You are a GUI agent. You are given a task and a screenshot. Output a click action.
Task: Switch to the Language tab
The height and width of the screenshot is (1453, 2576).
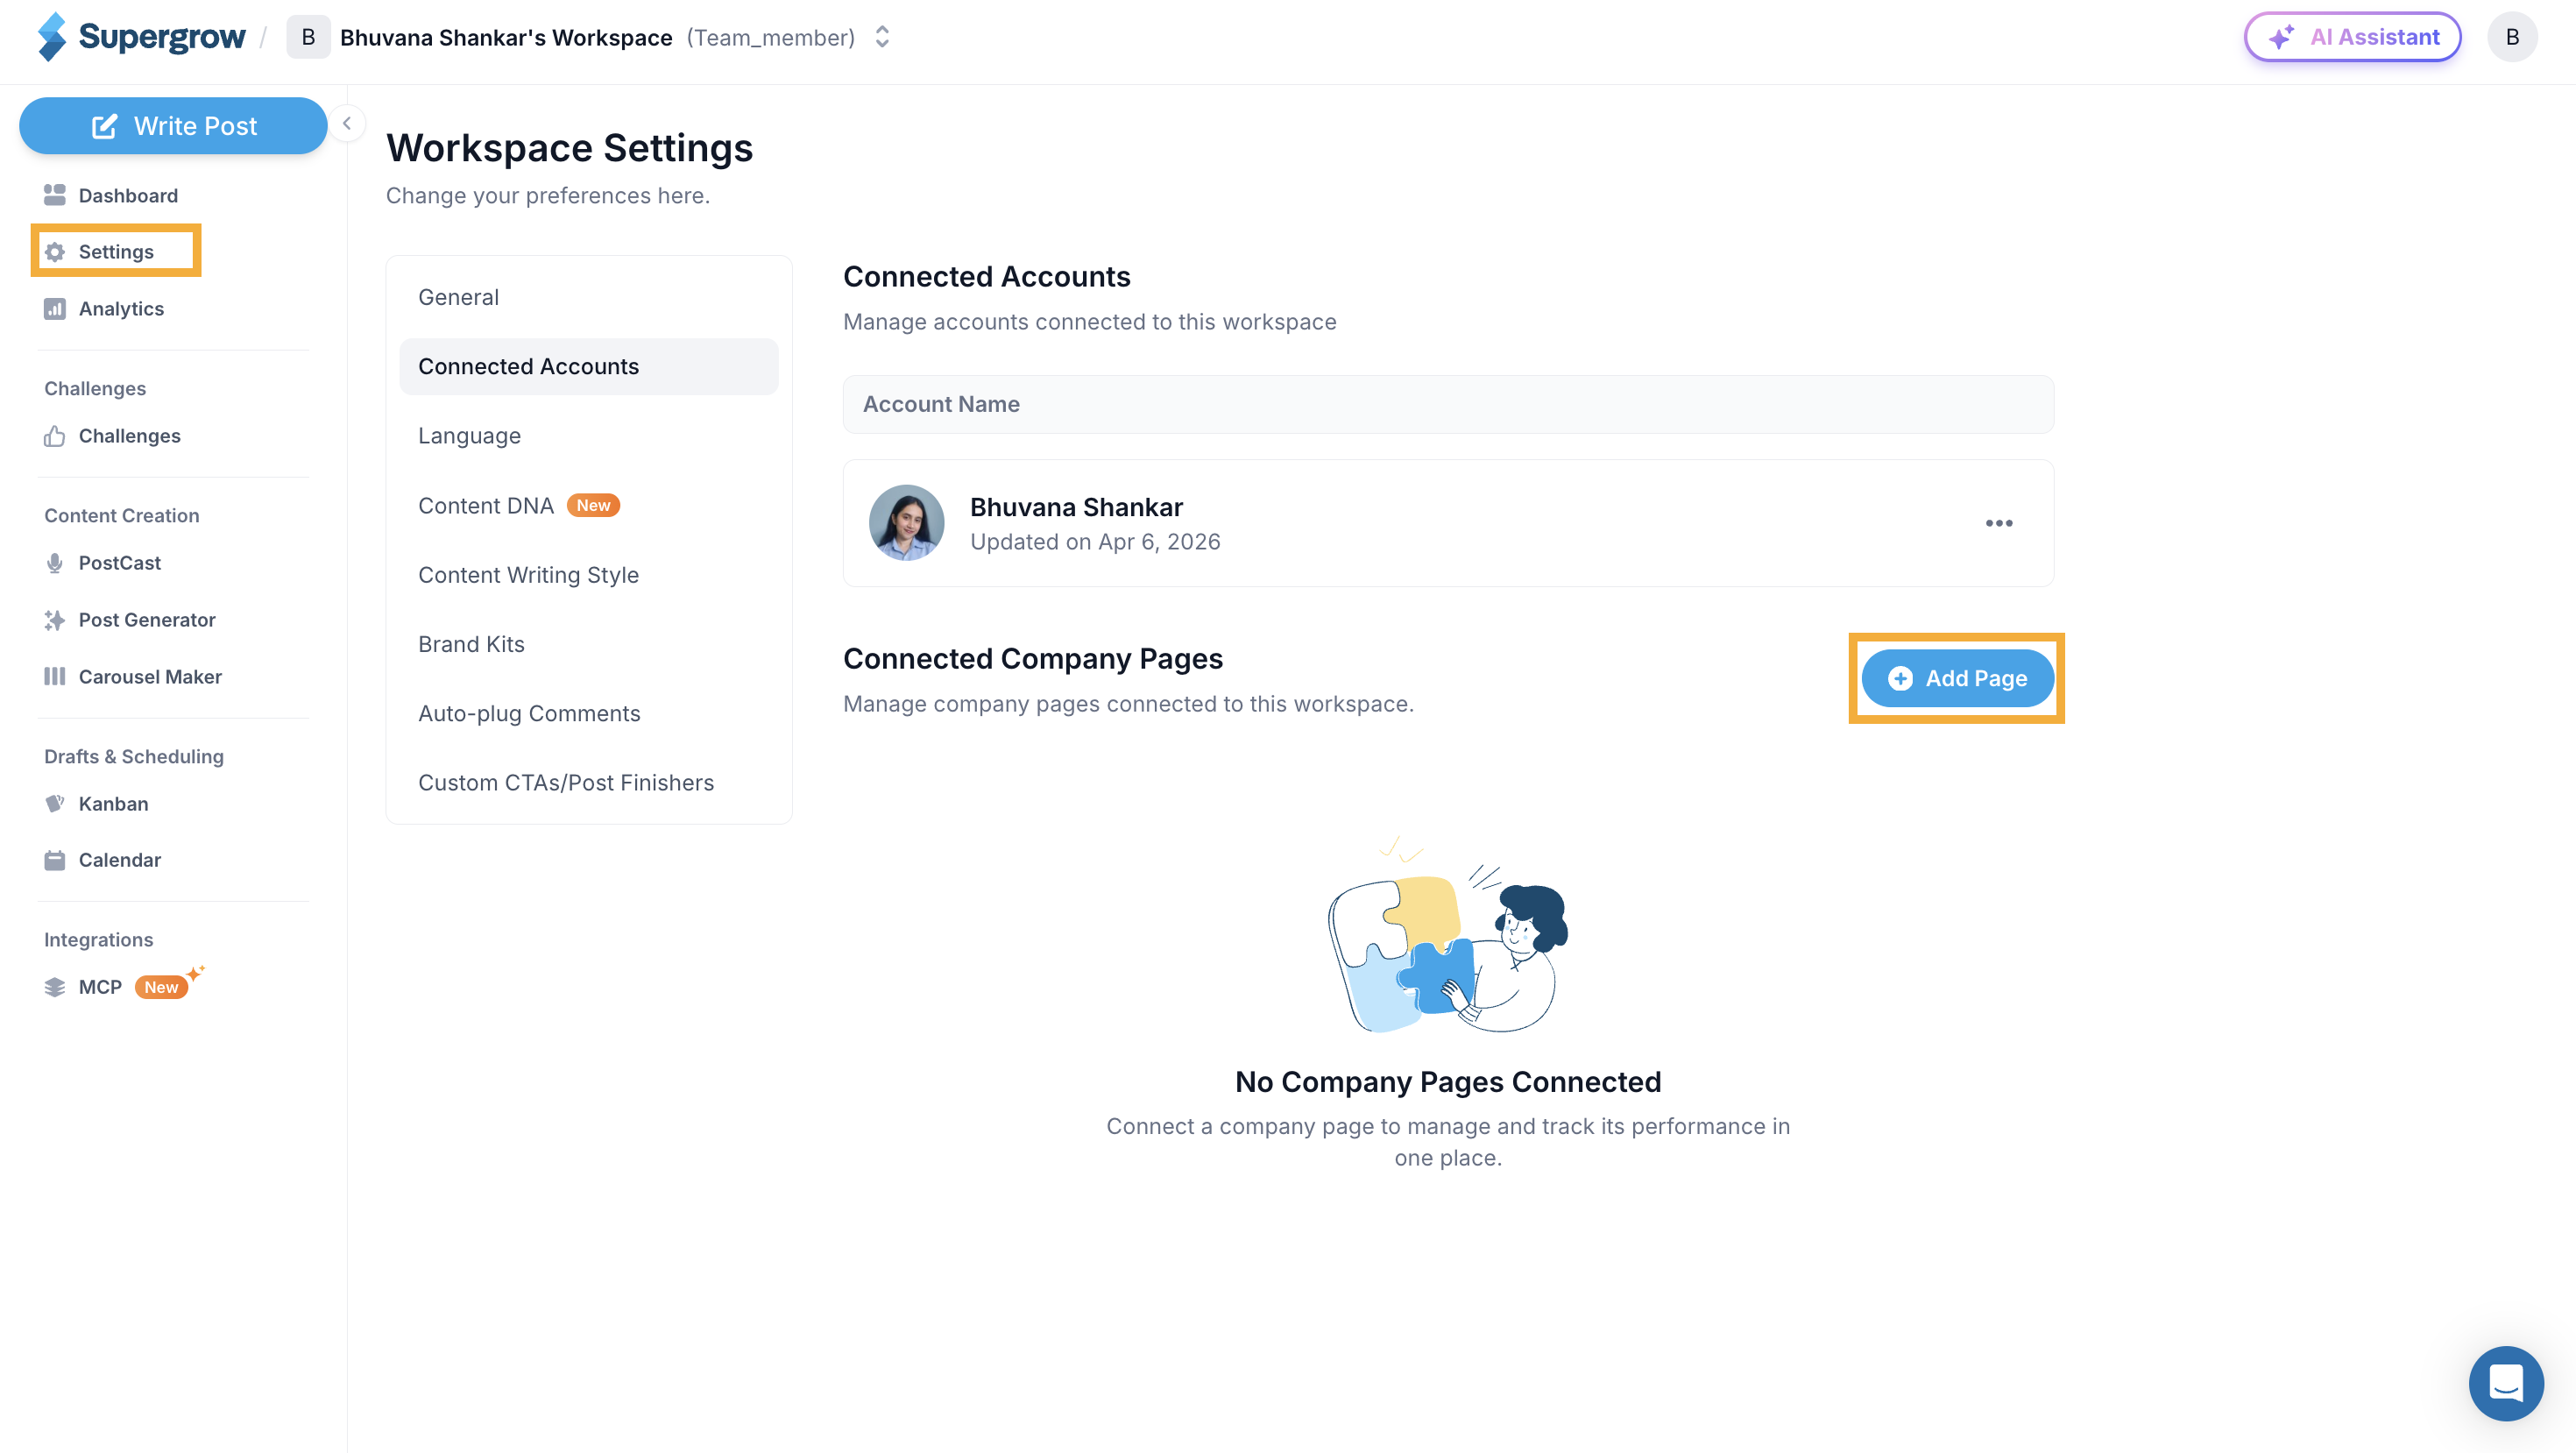coord(589,436)
